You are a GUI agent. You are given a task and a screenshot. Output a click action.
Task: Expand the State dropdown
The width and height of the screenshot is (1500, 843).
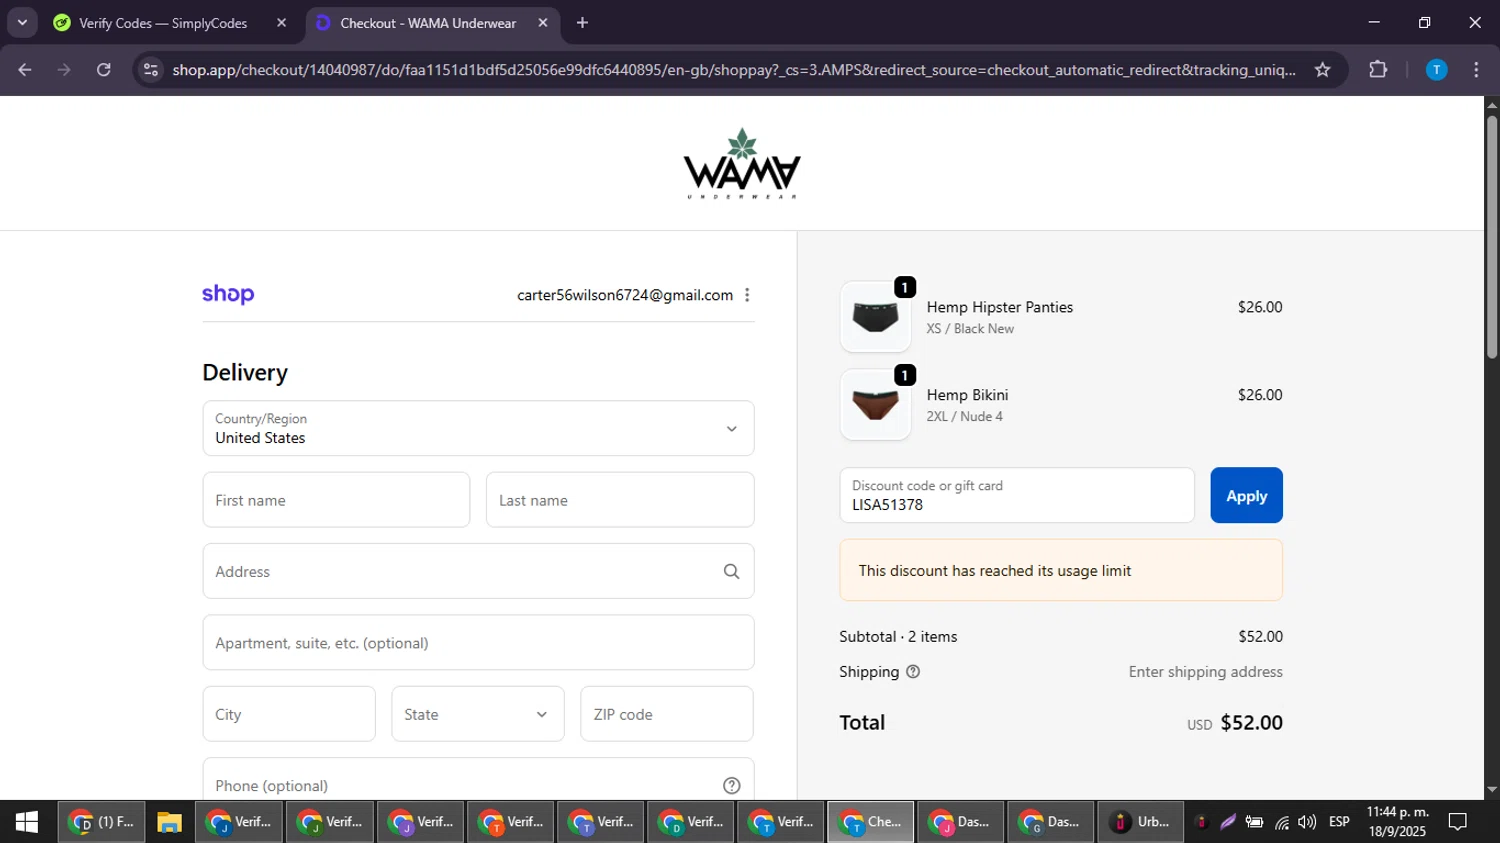tap(478, 714)
